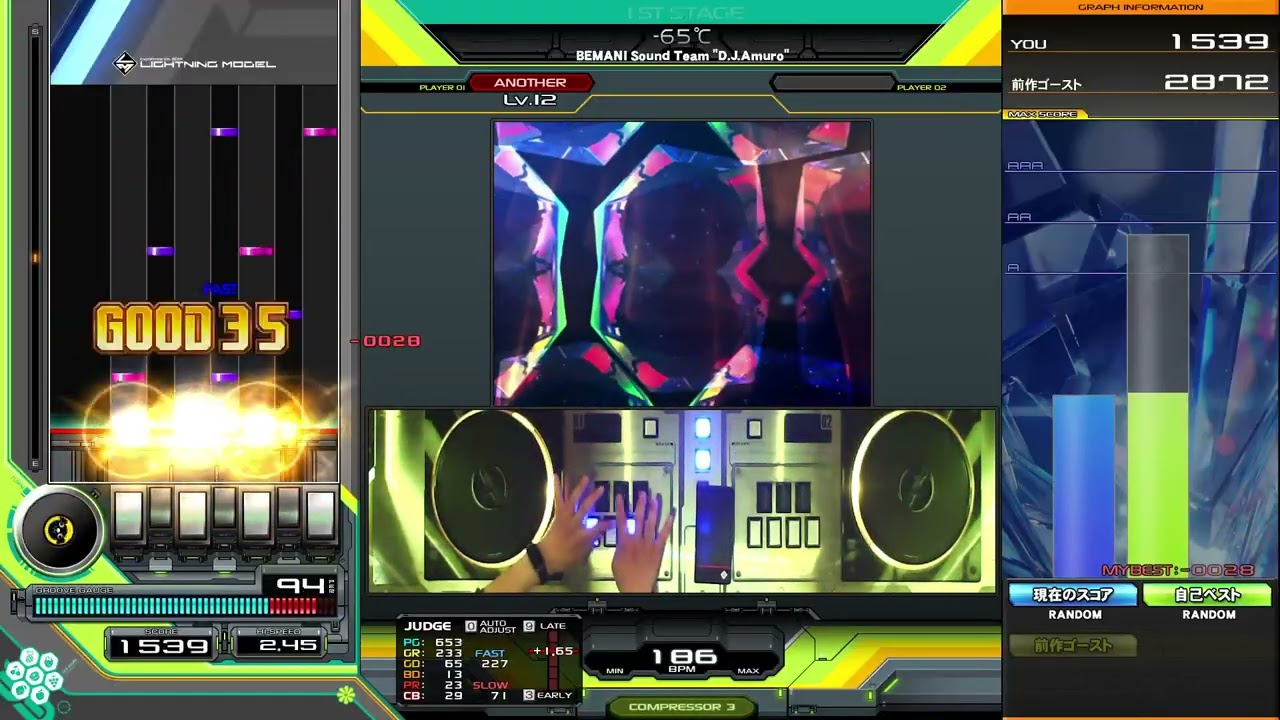
Task: Click the GR 233 judge count
Action: (x=433, y=653)
